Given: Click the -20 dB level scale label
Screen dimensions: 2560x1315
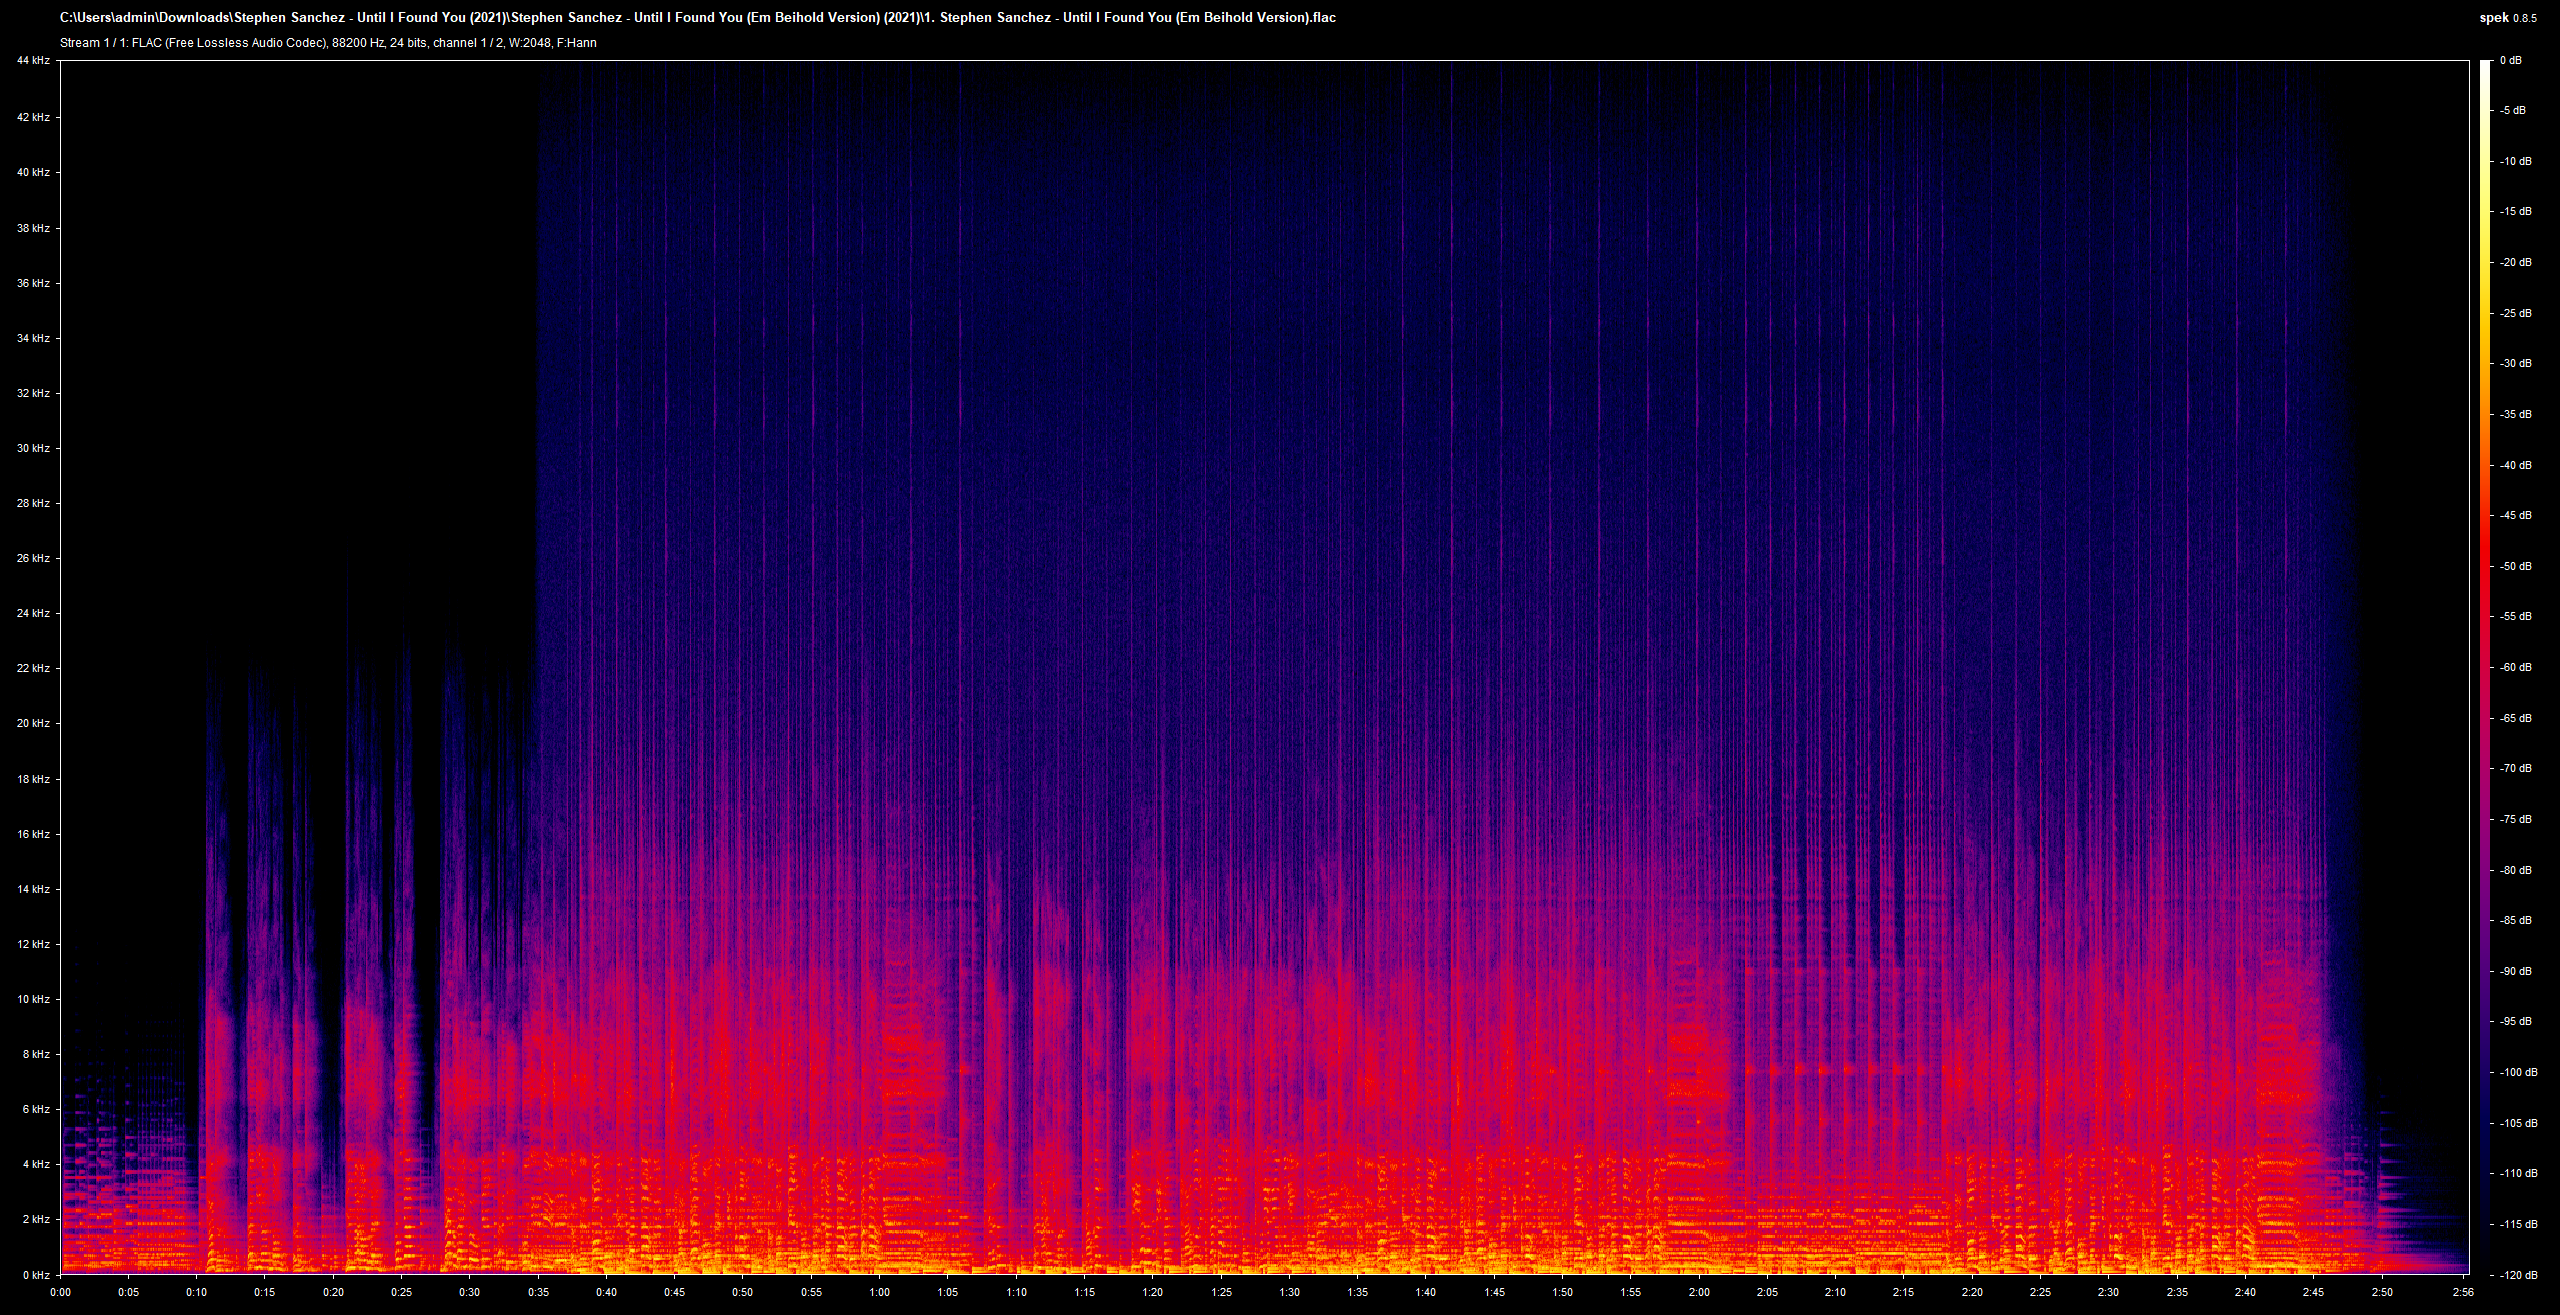Looking at the screenshot, I should 2516,262.
